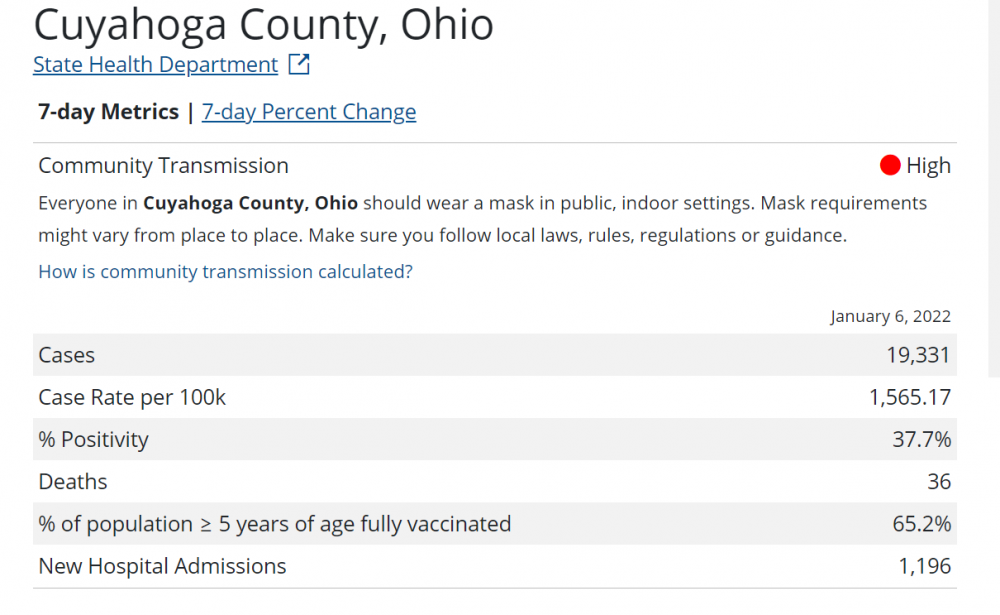Select the 37.7% positivity value
The height and width of the screenshot is (615, 1000).
click(x=921, y=440)
